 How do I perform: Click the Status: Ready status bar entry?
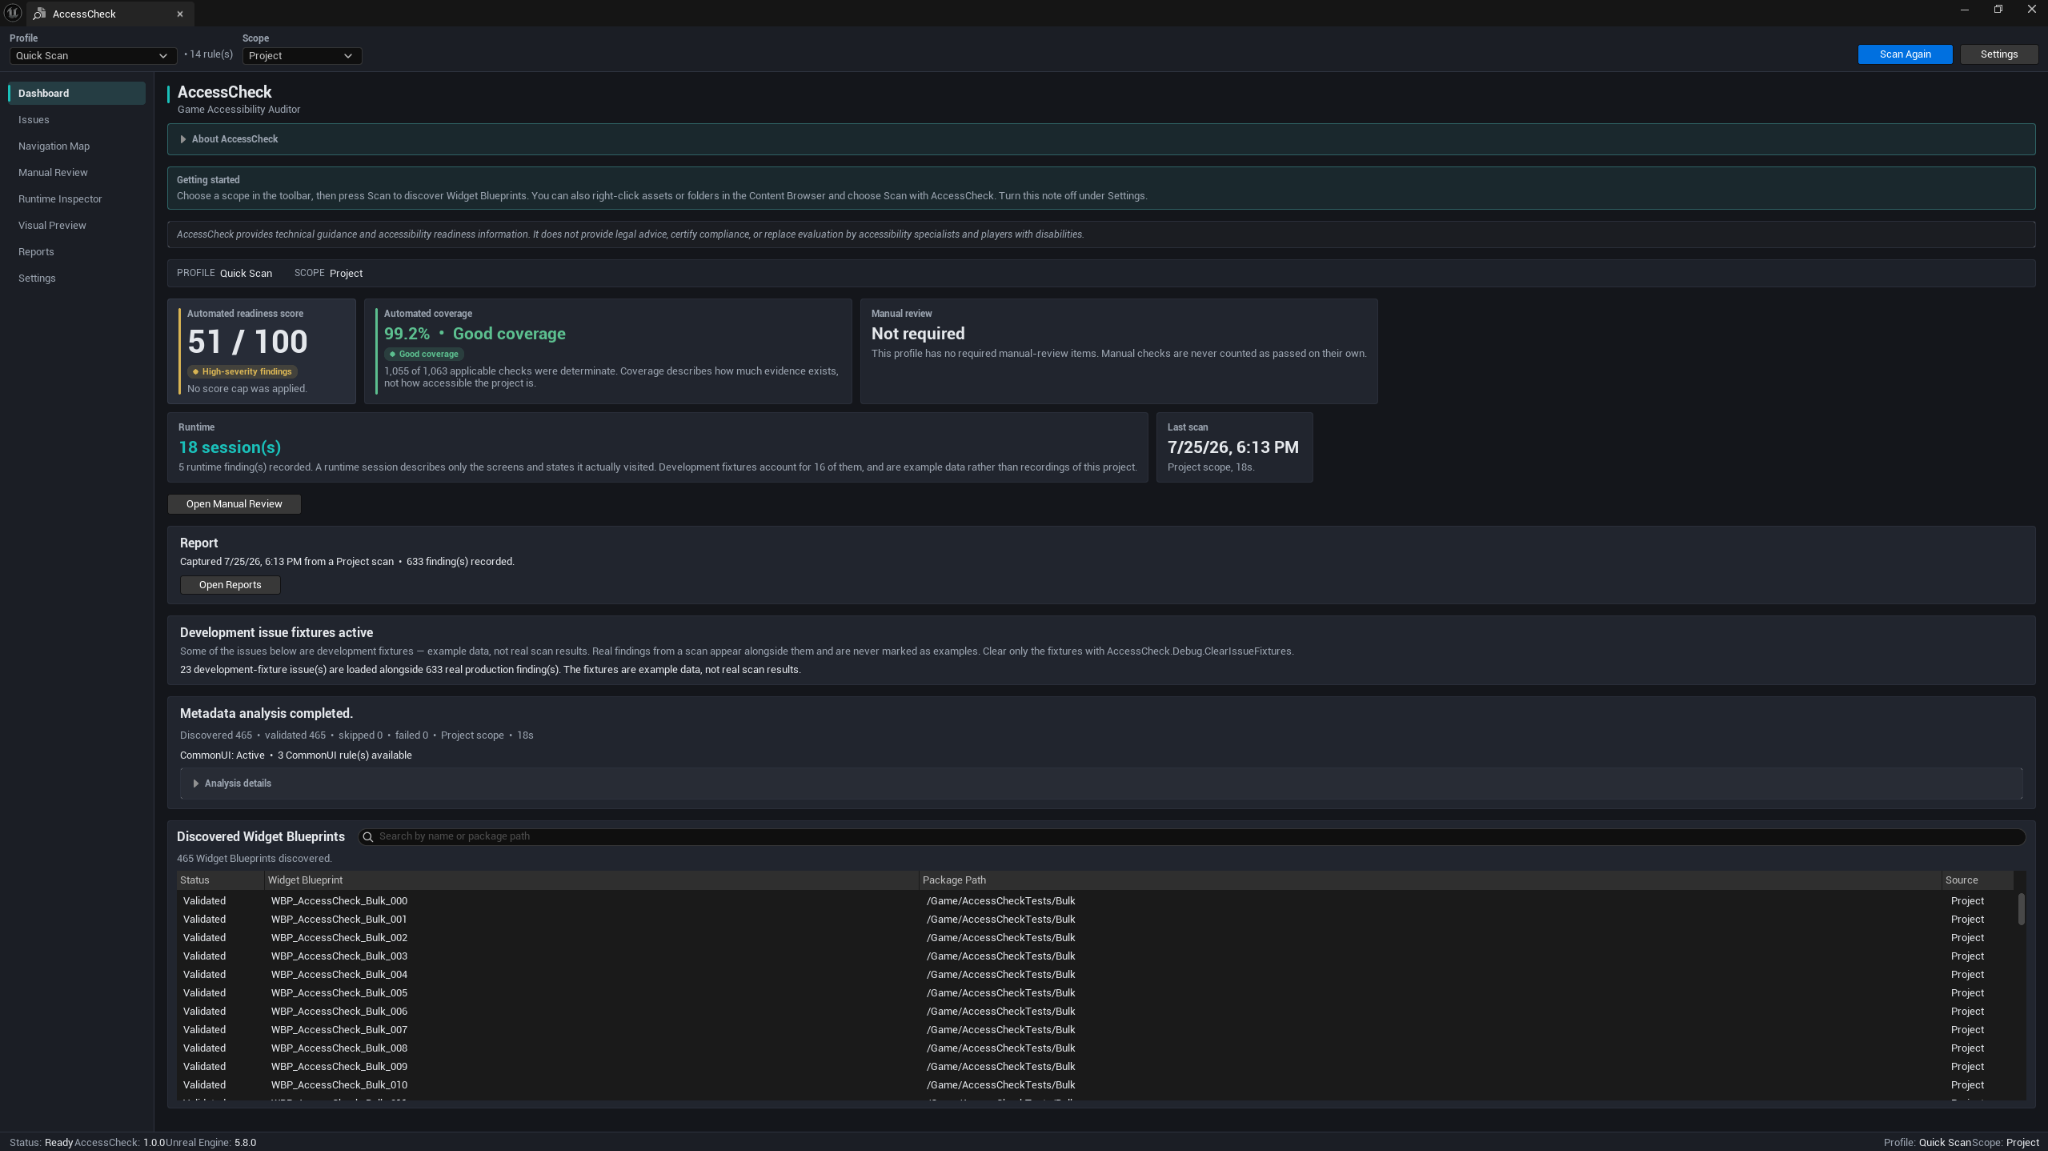click(41, 1143)
